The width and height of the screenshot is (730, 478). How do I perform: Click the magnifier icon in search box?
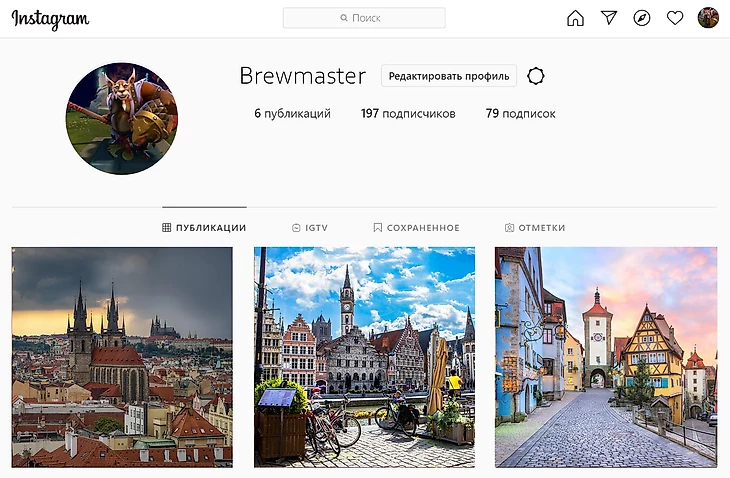click(344, 18)
